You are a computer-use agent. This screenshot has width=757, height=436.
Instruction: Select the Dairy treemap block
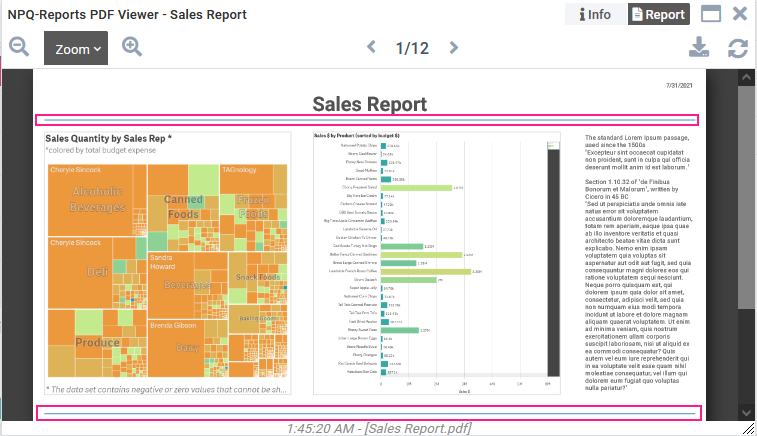(187, 348)
